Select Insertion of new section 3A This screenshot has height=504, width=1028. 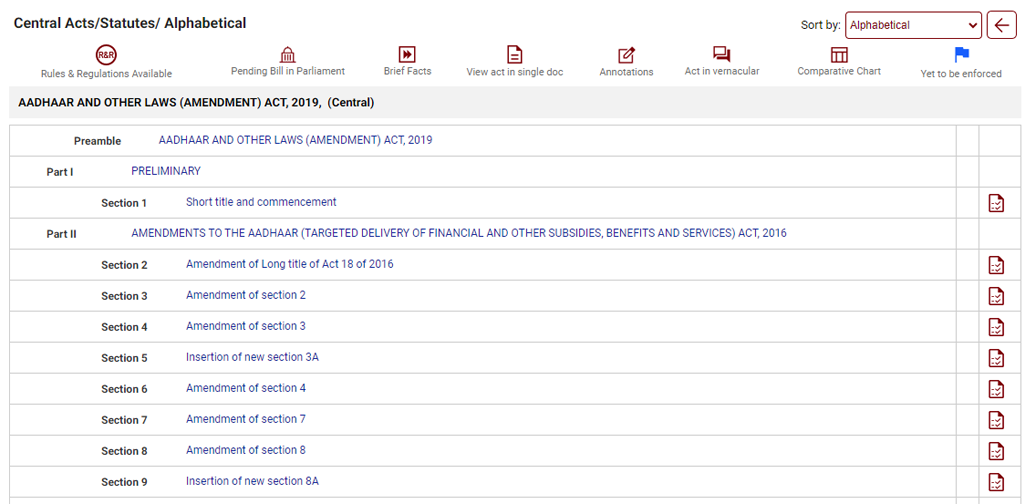[252, 357]
